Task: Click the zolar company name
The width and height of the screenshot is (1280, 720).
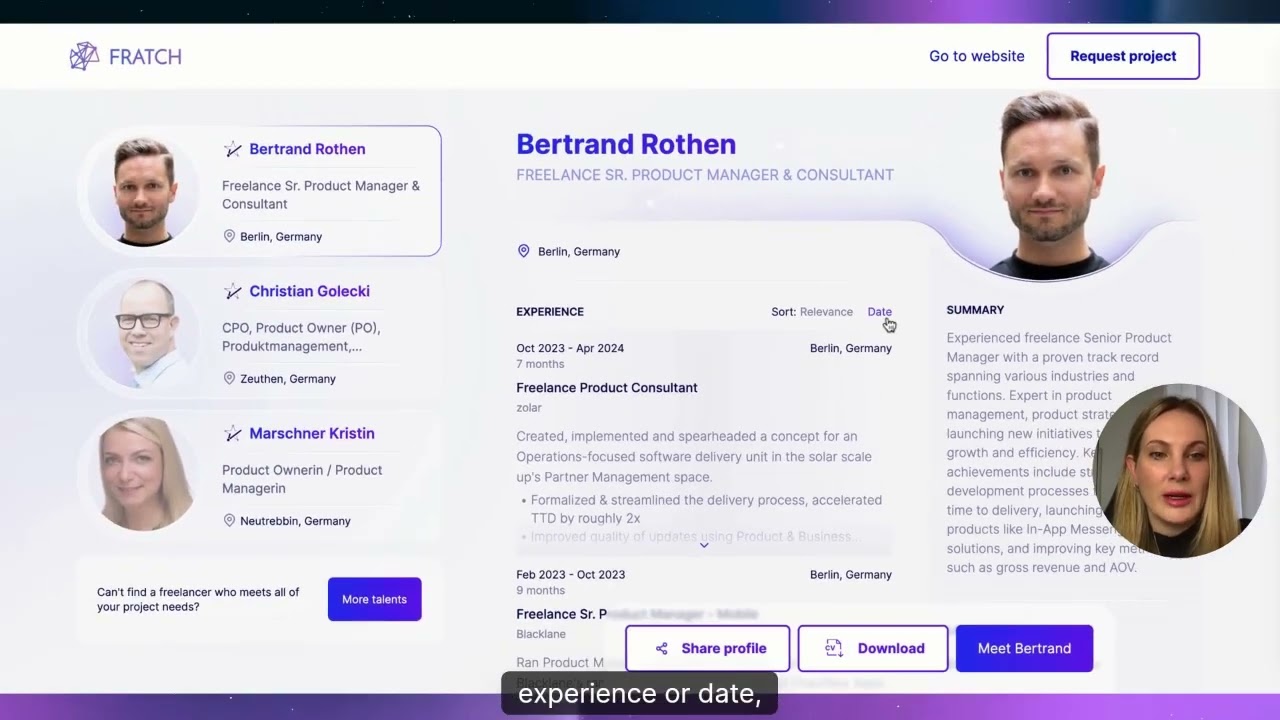Action: click(x=529, y=408)
